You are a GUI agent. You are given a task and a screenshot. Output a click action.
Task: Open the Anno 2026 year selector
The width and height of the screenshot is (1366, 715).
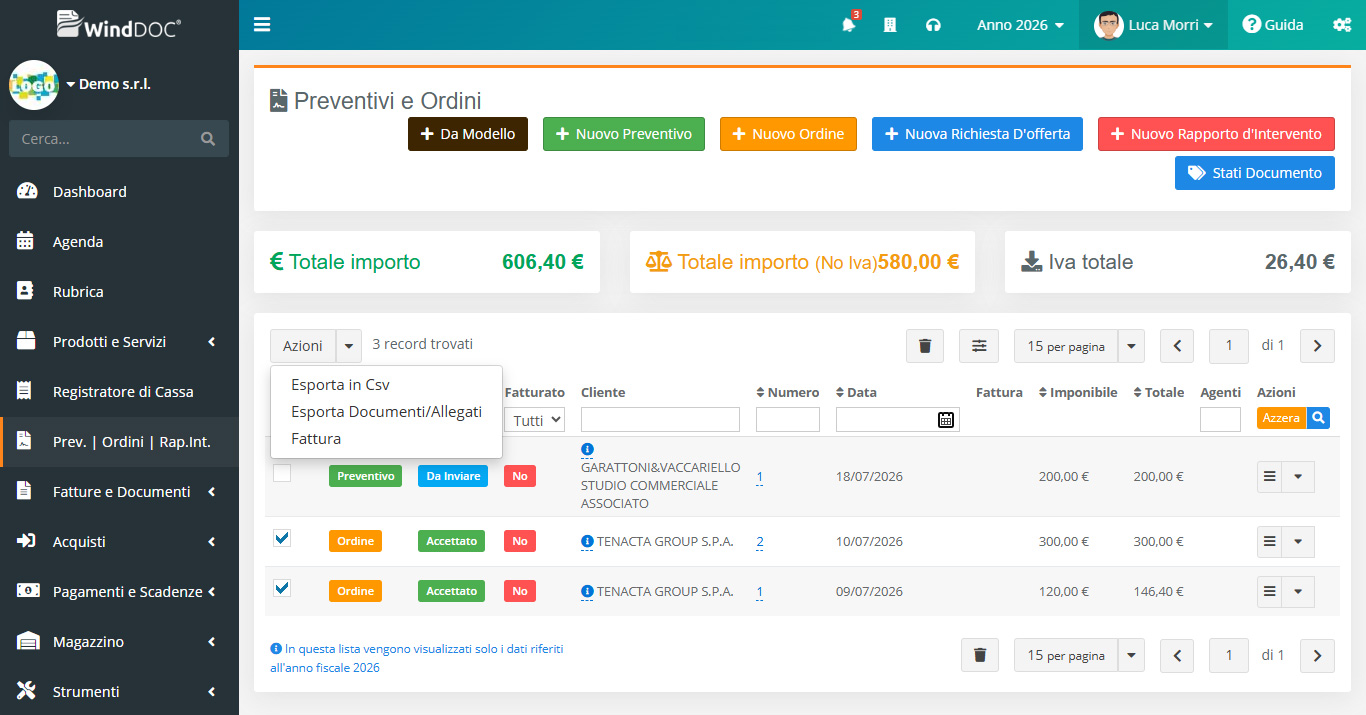pos(1020,25)
